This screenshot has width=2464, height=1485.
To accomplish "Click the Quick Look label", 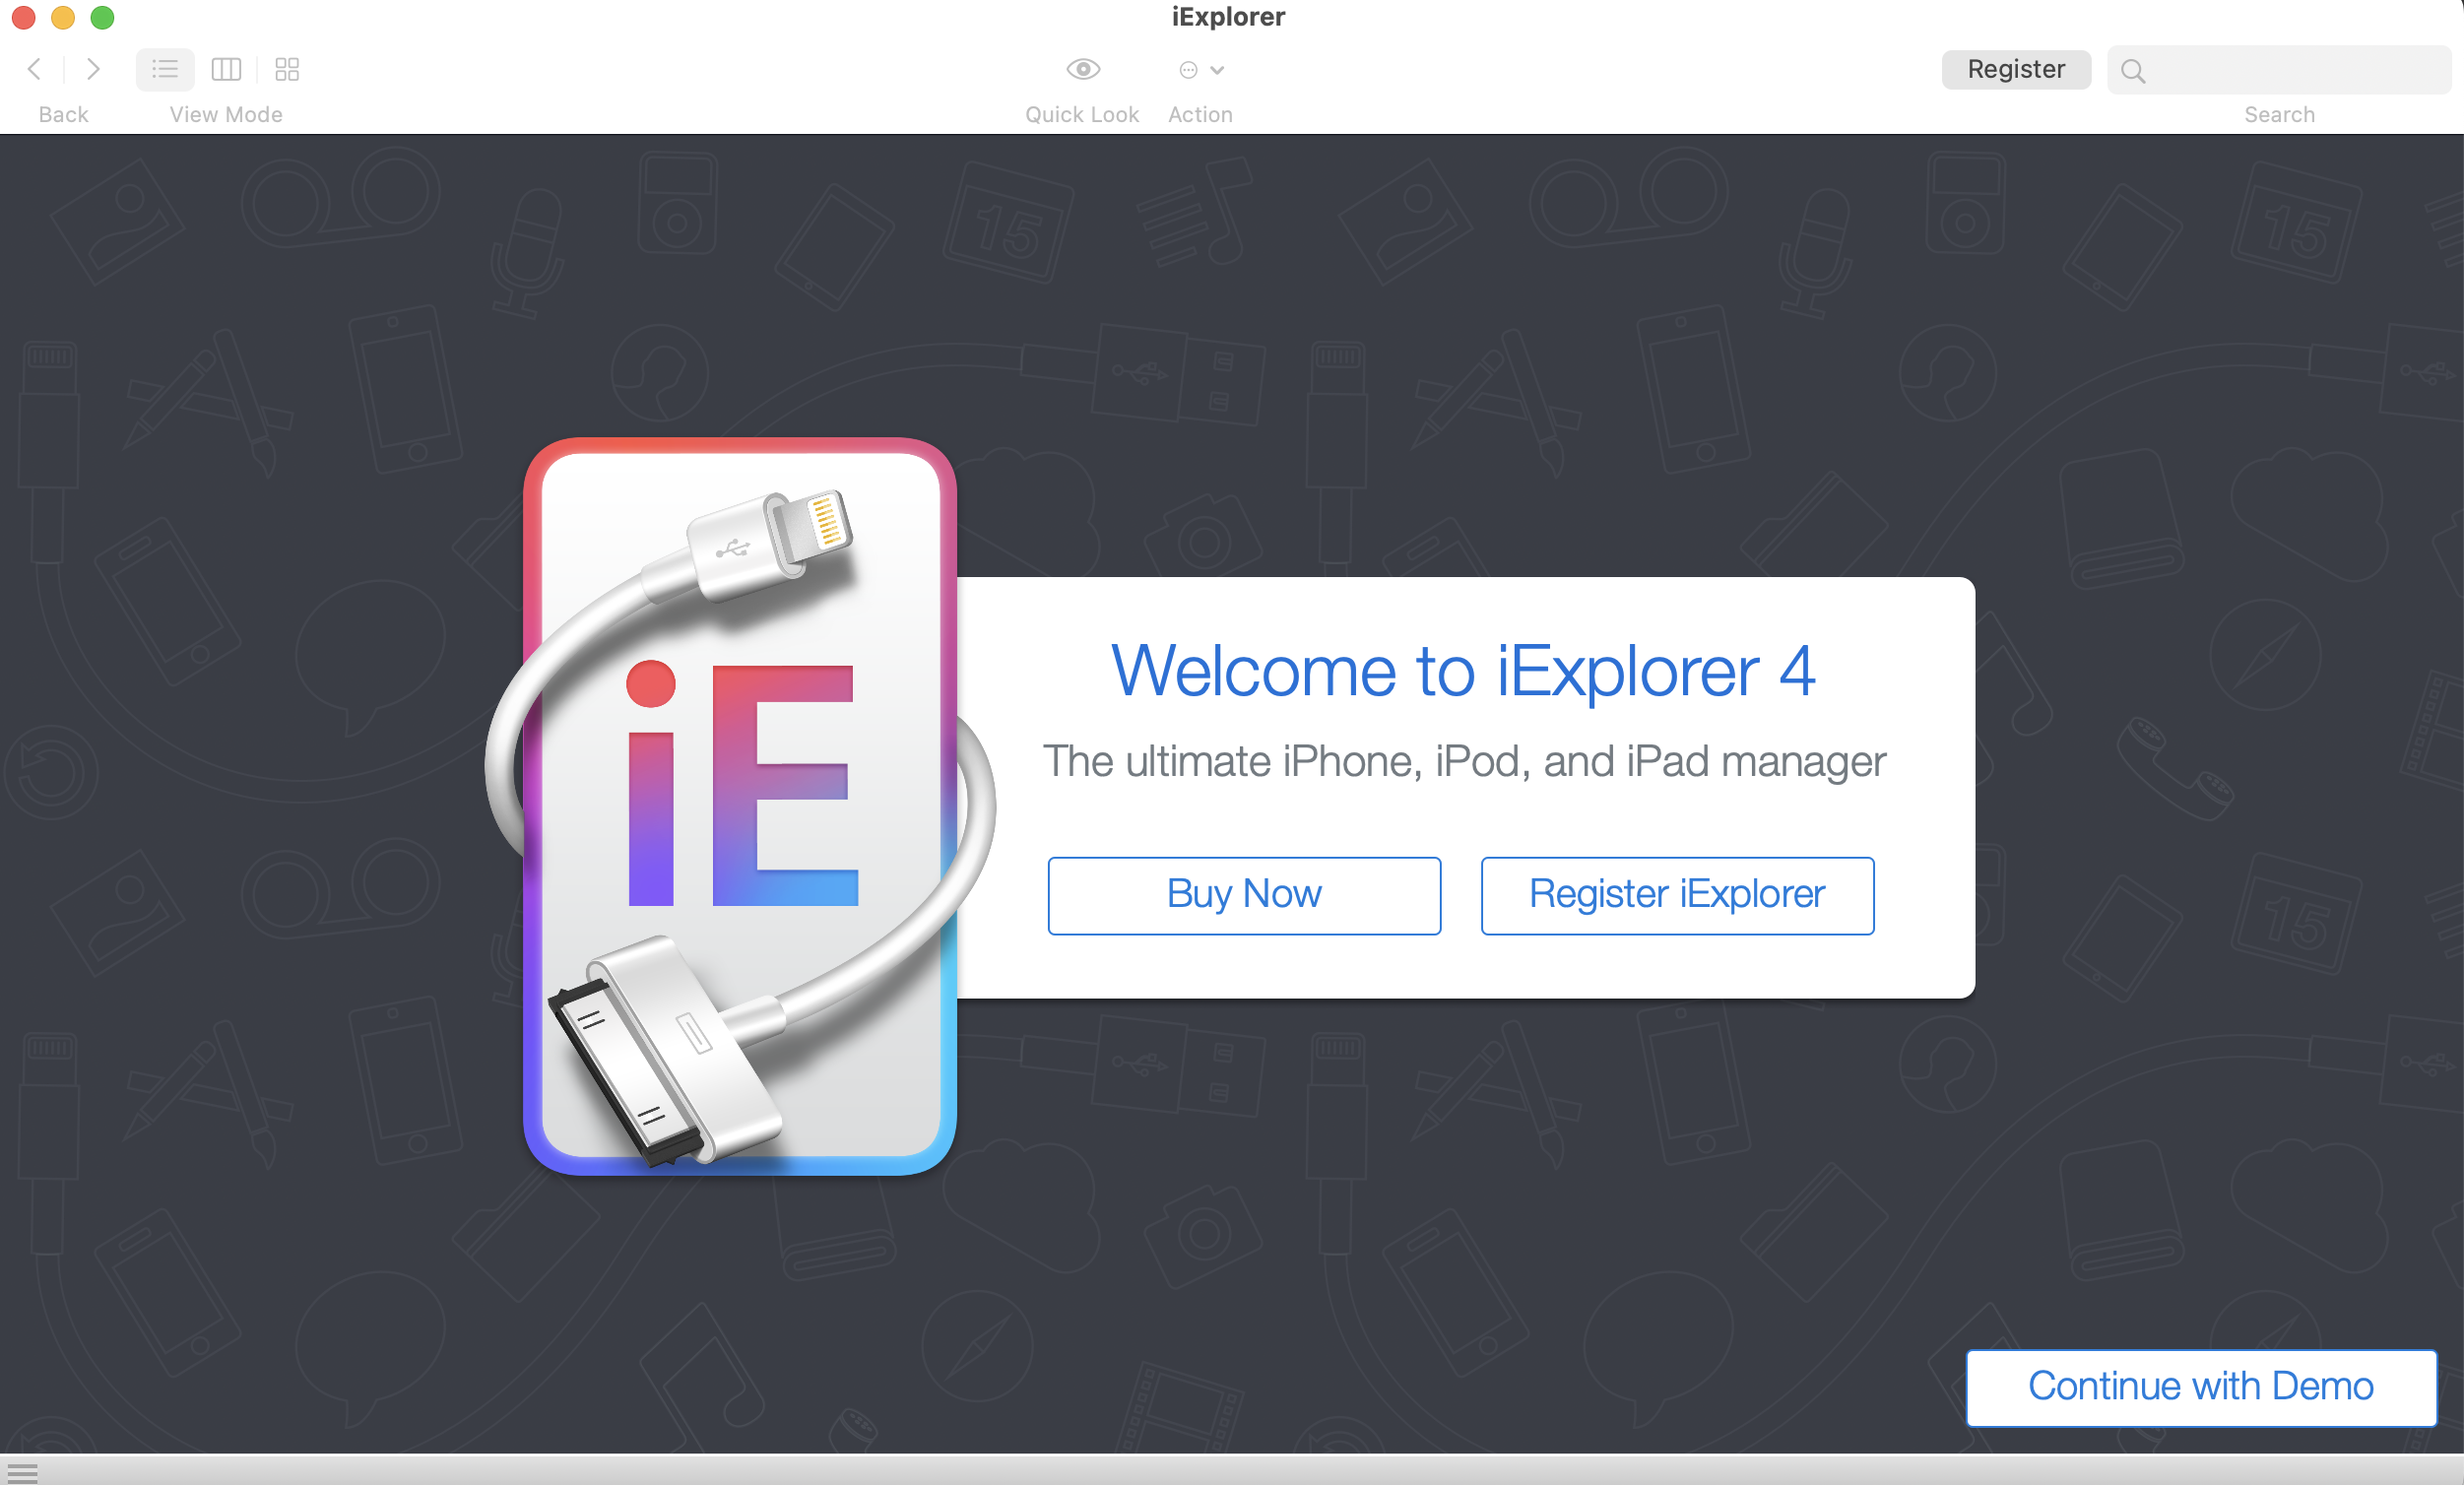I will 1081,115.
